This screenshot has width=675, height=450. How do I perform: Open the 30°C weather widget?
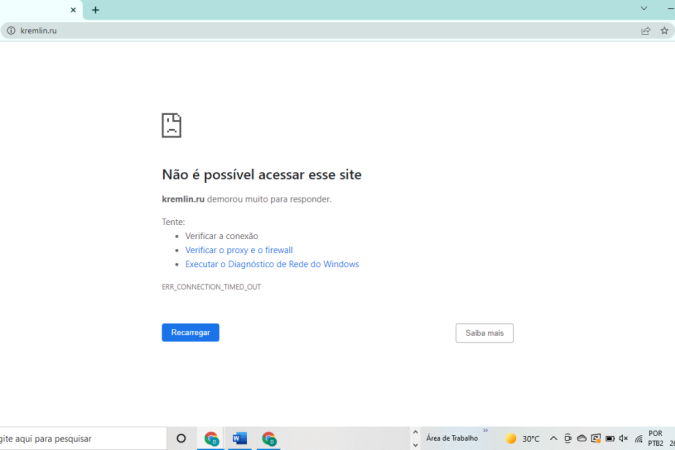click(522, 438)
